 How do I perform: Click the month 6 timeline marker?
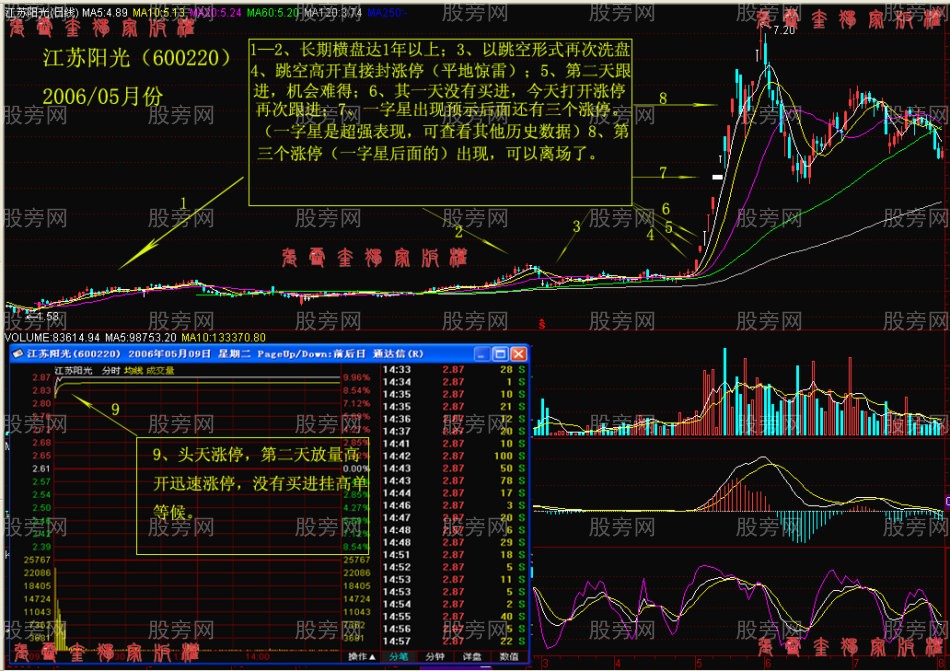click(768, 663)
